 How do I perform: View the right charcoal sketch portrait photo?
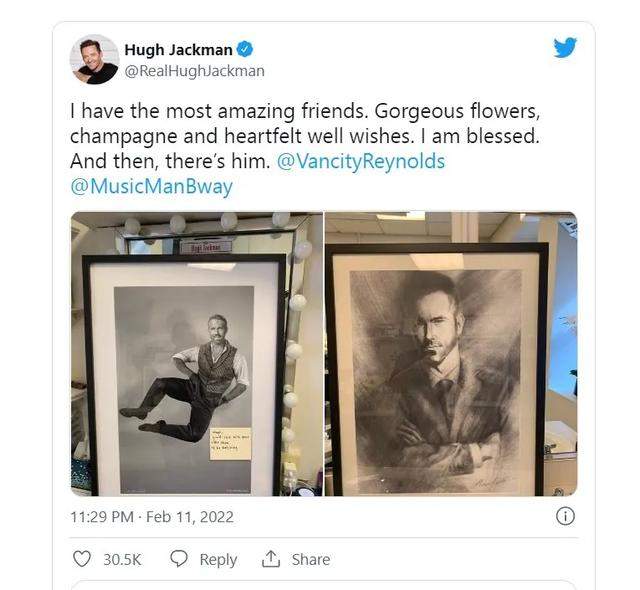point(451,354)
